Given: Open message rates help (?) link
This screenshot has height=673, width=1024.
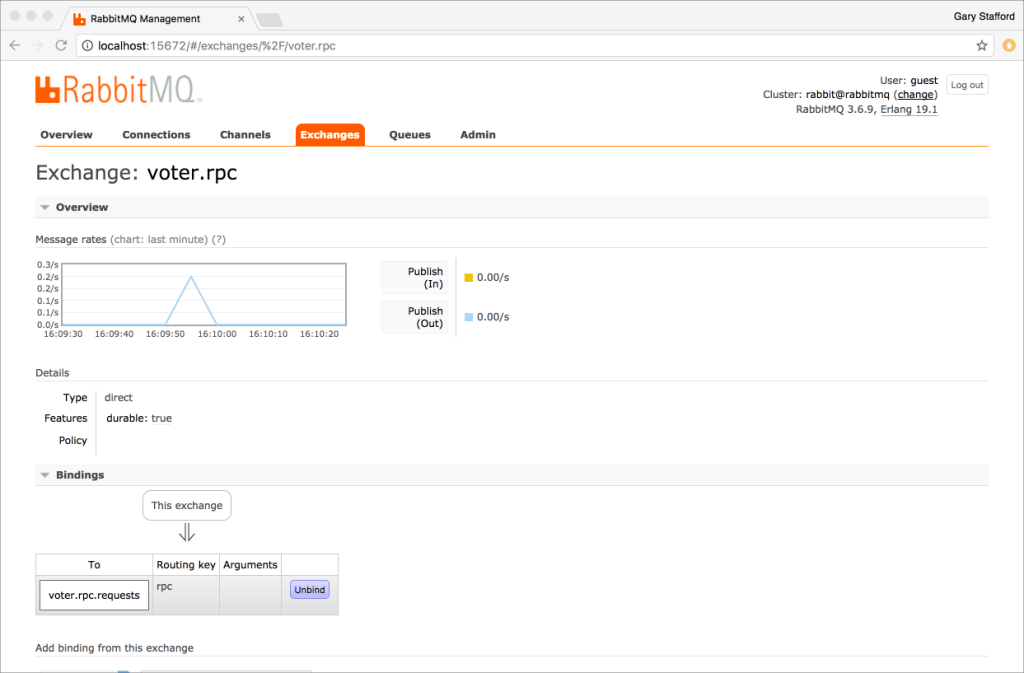Looking at the screenshot, I should click(219, 240).
